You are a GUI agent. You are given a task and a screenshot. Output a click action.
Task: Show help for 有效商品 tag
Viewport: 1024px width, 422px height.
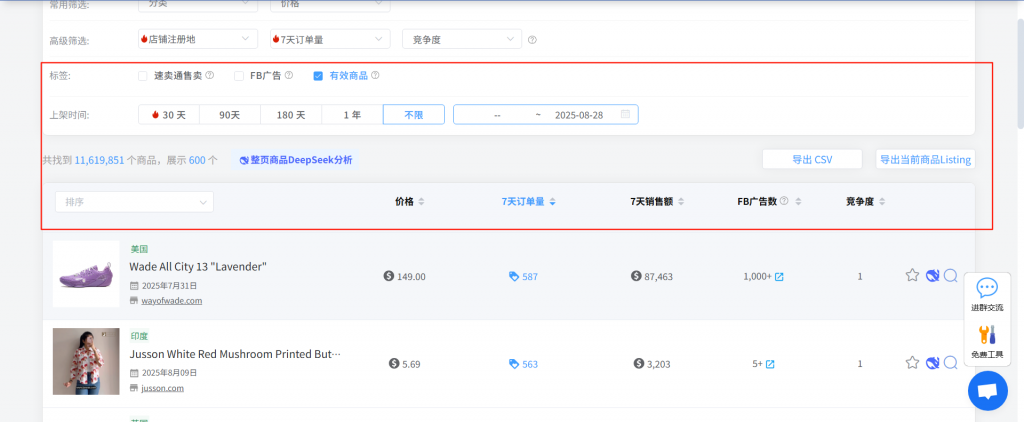pos(375,75)
